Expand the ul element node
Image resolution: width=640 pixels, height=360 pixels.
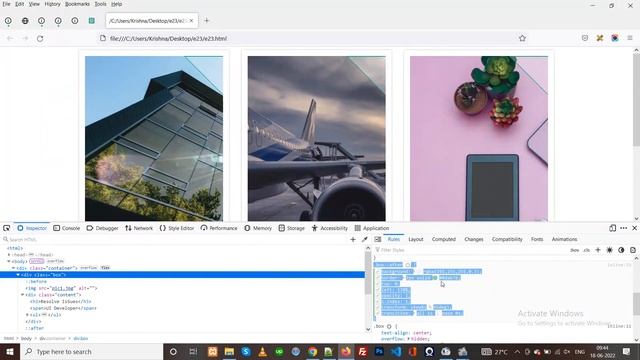click(x=27, y=315)
